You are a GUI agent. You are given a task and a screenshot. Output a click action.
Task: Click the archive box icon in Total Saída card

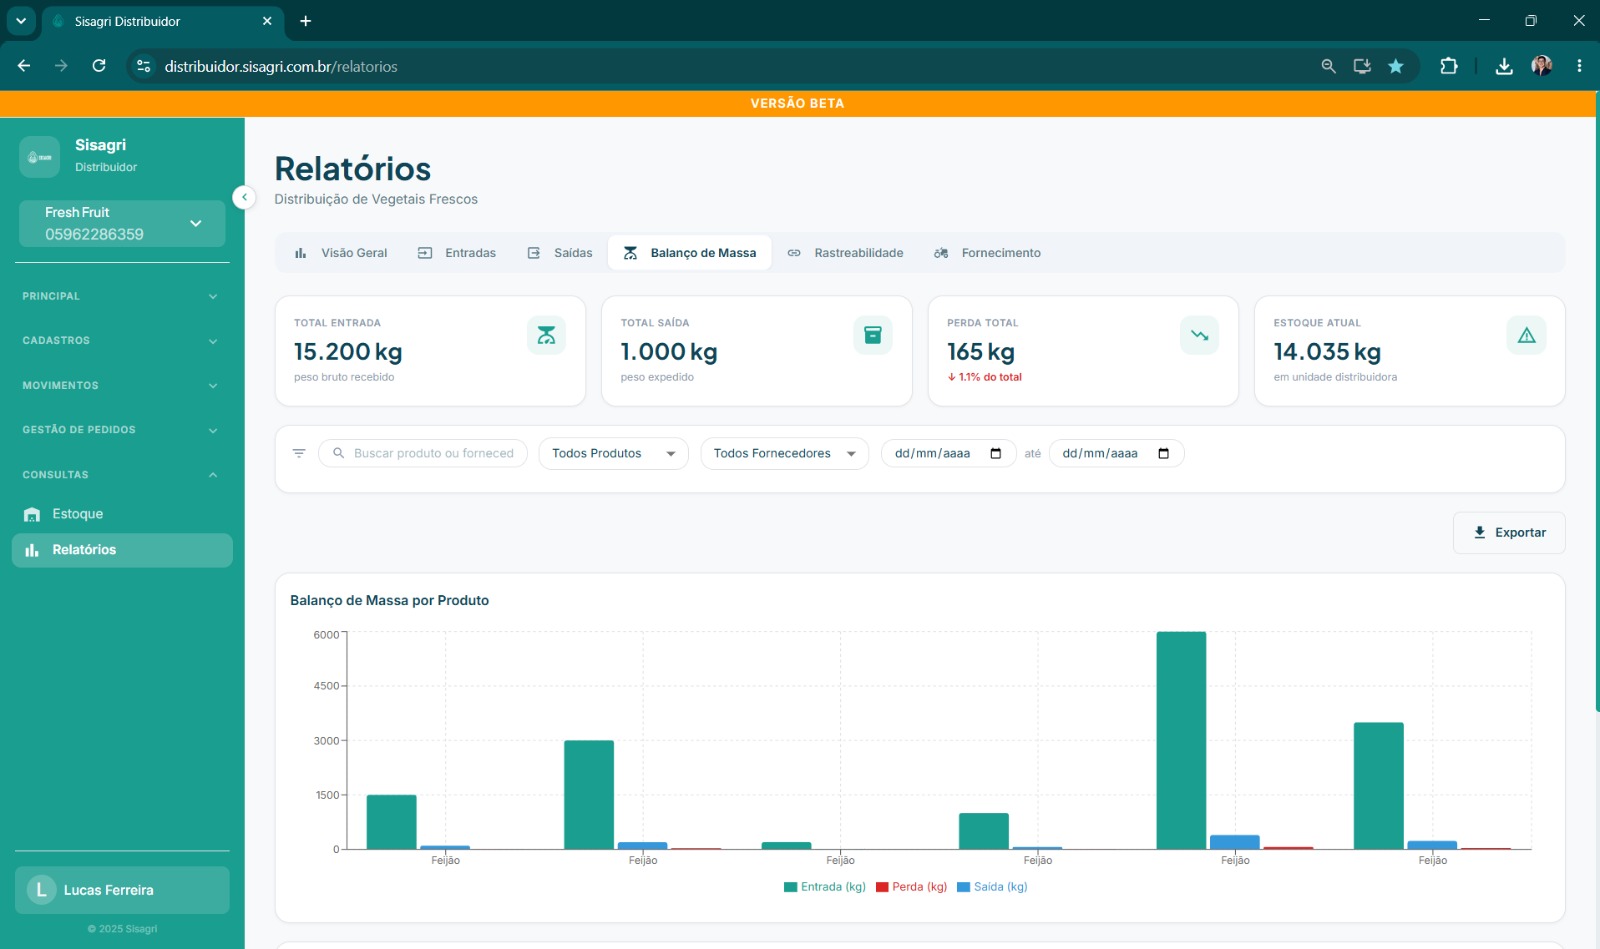(x=872, y=335)
